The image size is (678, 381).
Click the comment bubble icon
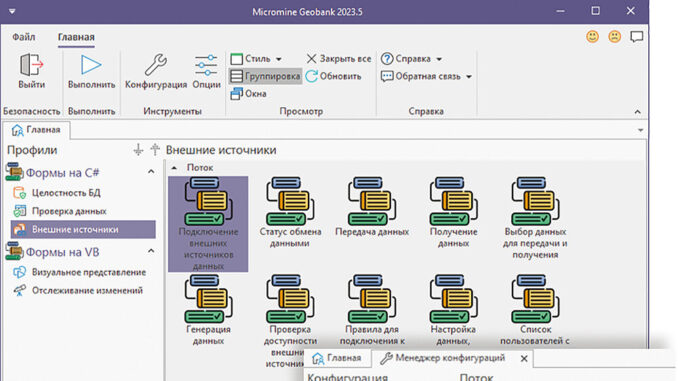tap(636, 37)
